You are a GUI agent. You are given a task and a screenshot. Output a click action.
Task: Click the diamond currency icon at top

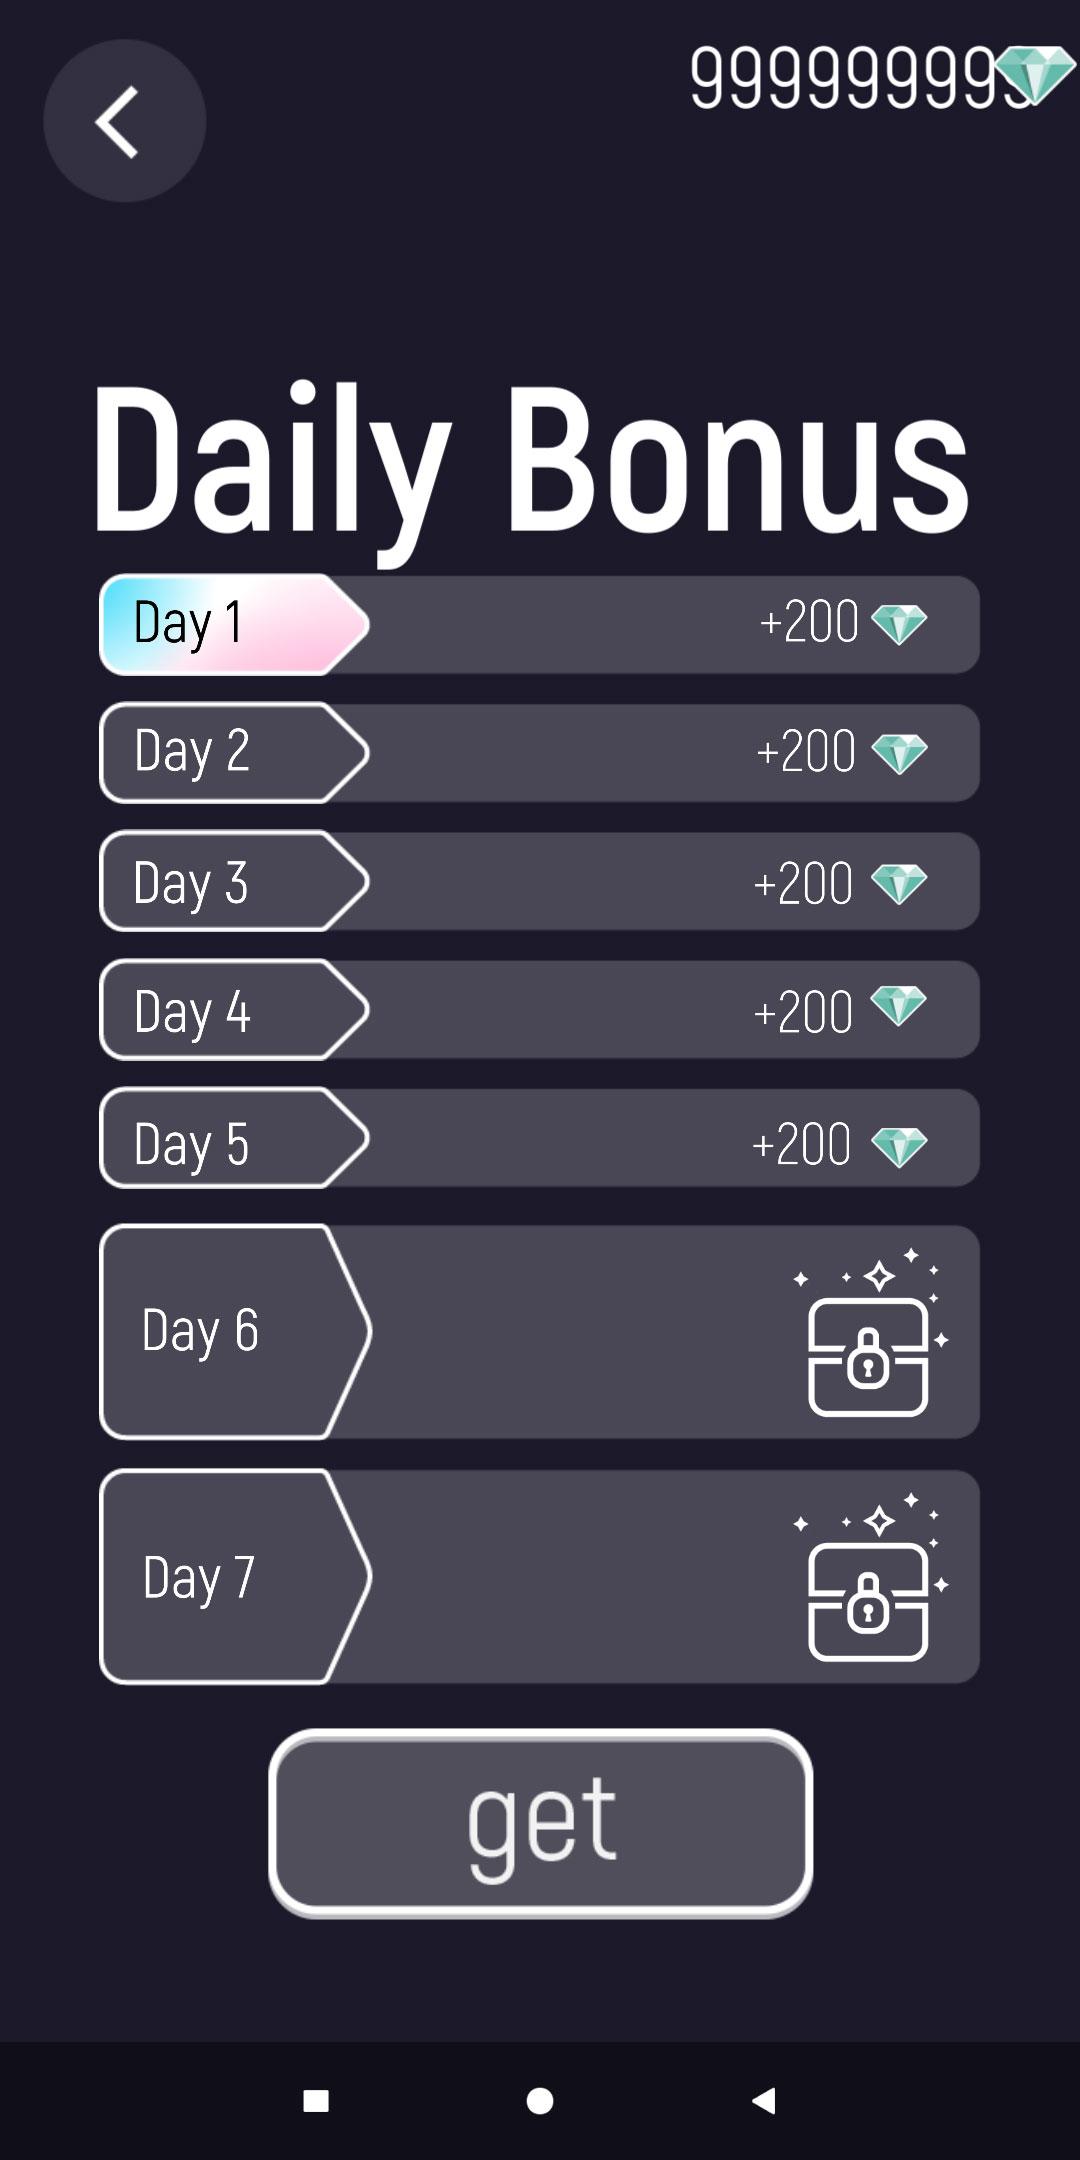coord(1035,75)
